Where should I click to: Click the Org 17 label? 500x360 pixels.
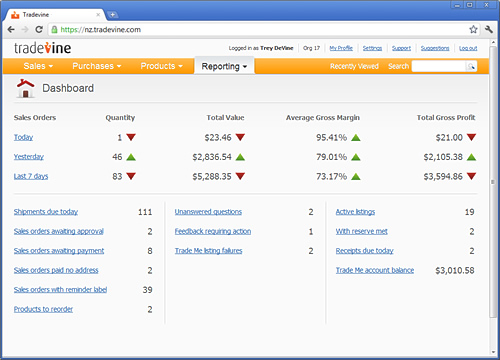pyautogui.click(x=311, y=48)
